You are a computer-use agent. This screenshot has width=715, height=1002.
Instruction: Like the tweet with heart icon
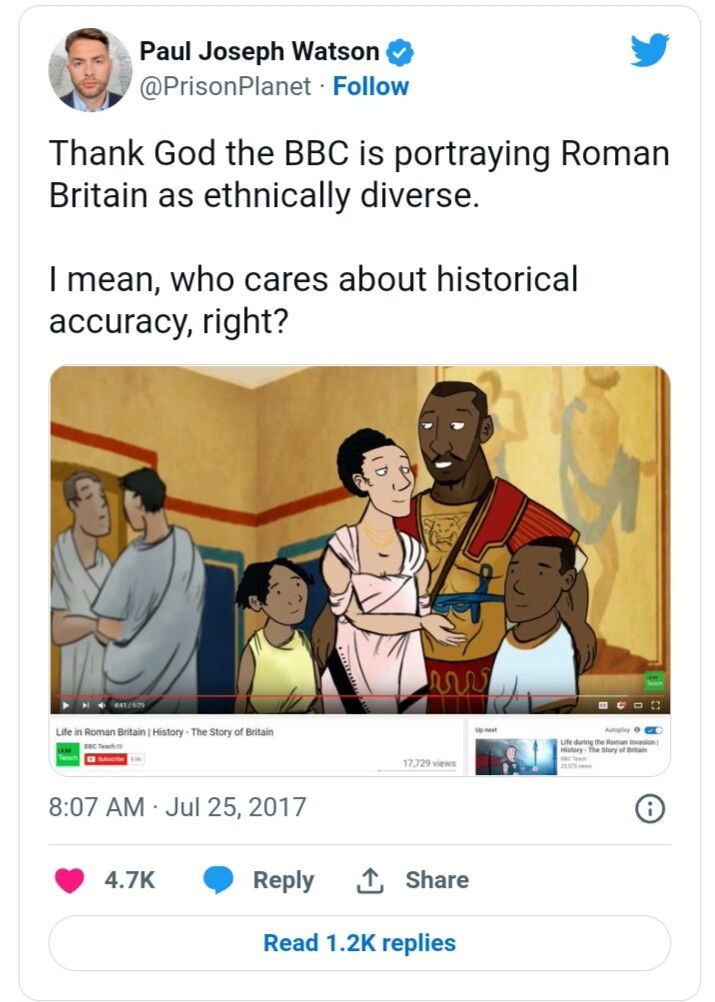pyautogui.click(x=69, y=880)
